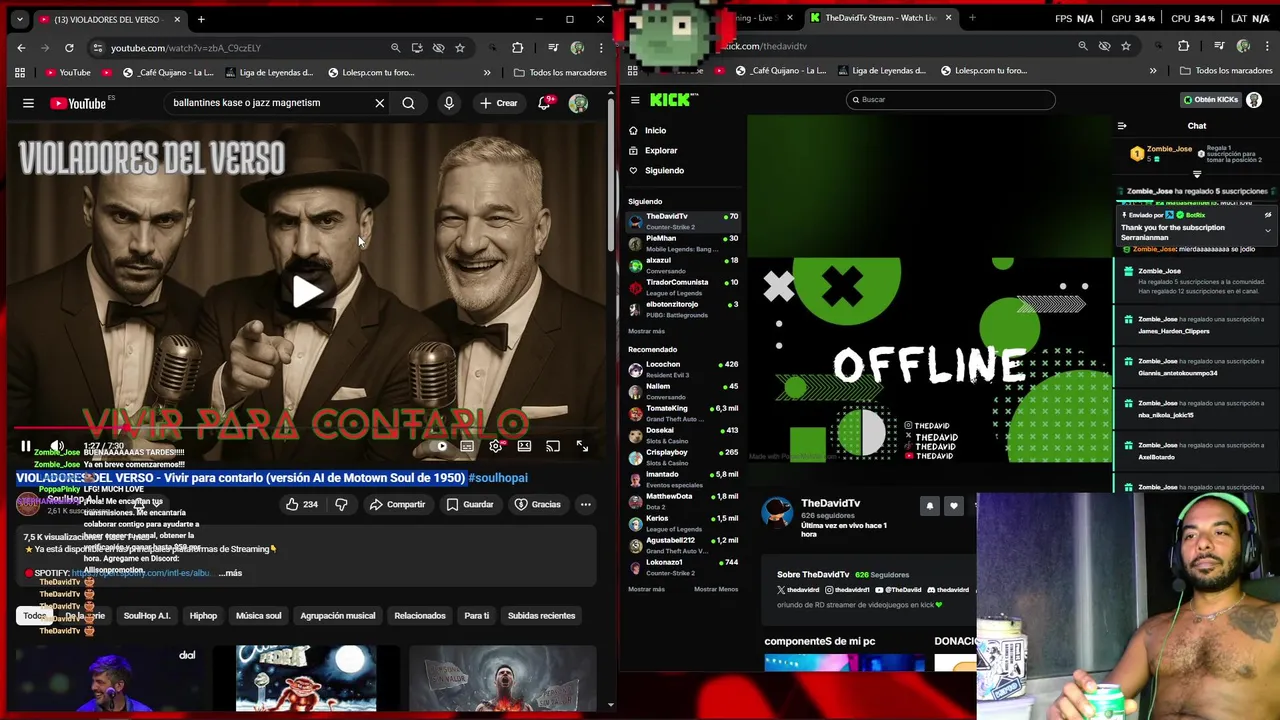Screen dimensions: 1280x720
Task: Select the Agrupación musical chip
Action: pos(338,616)
